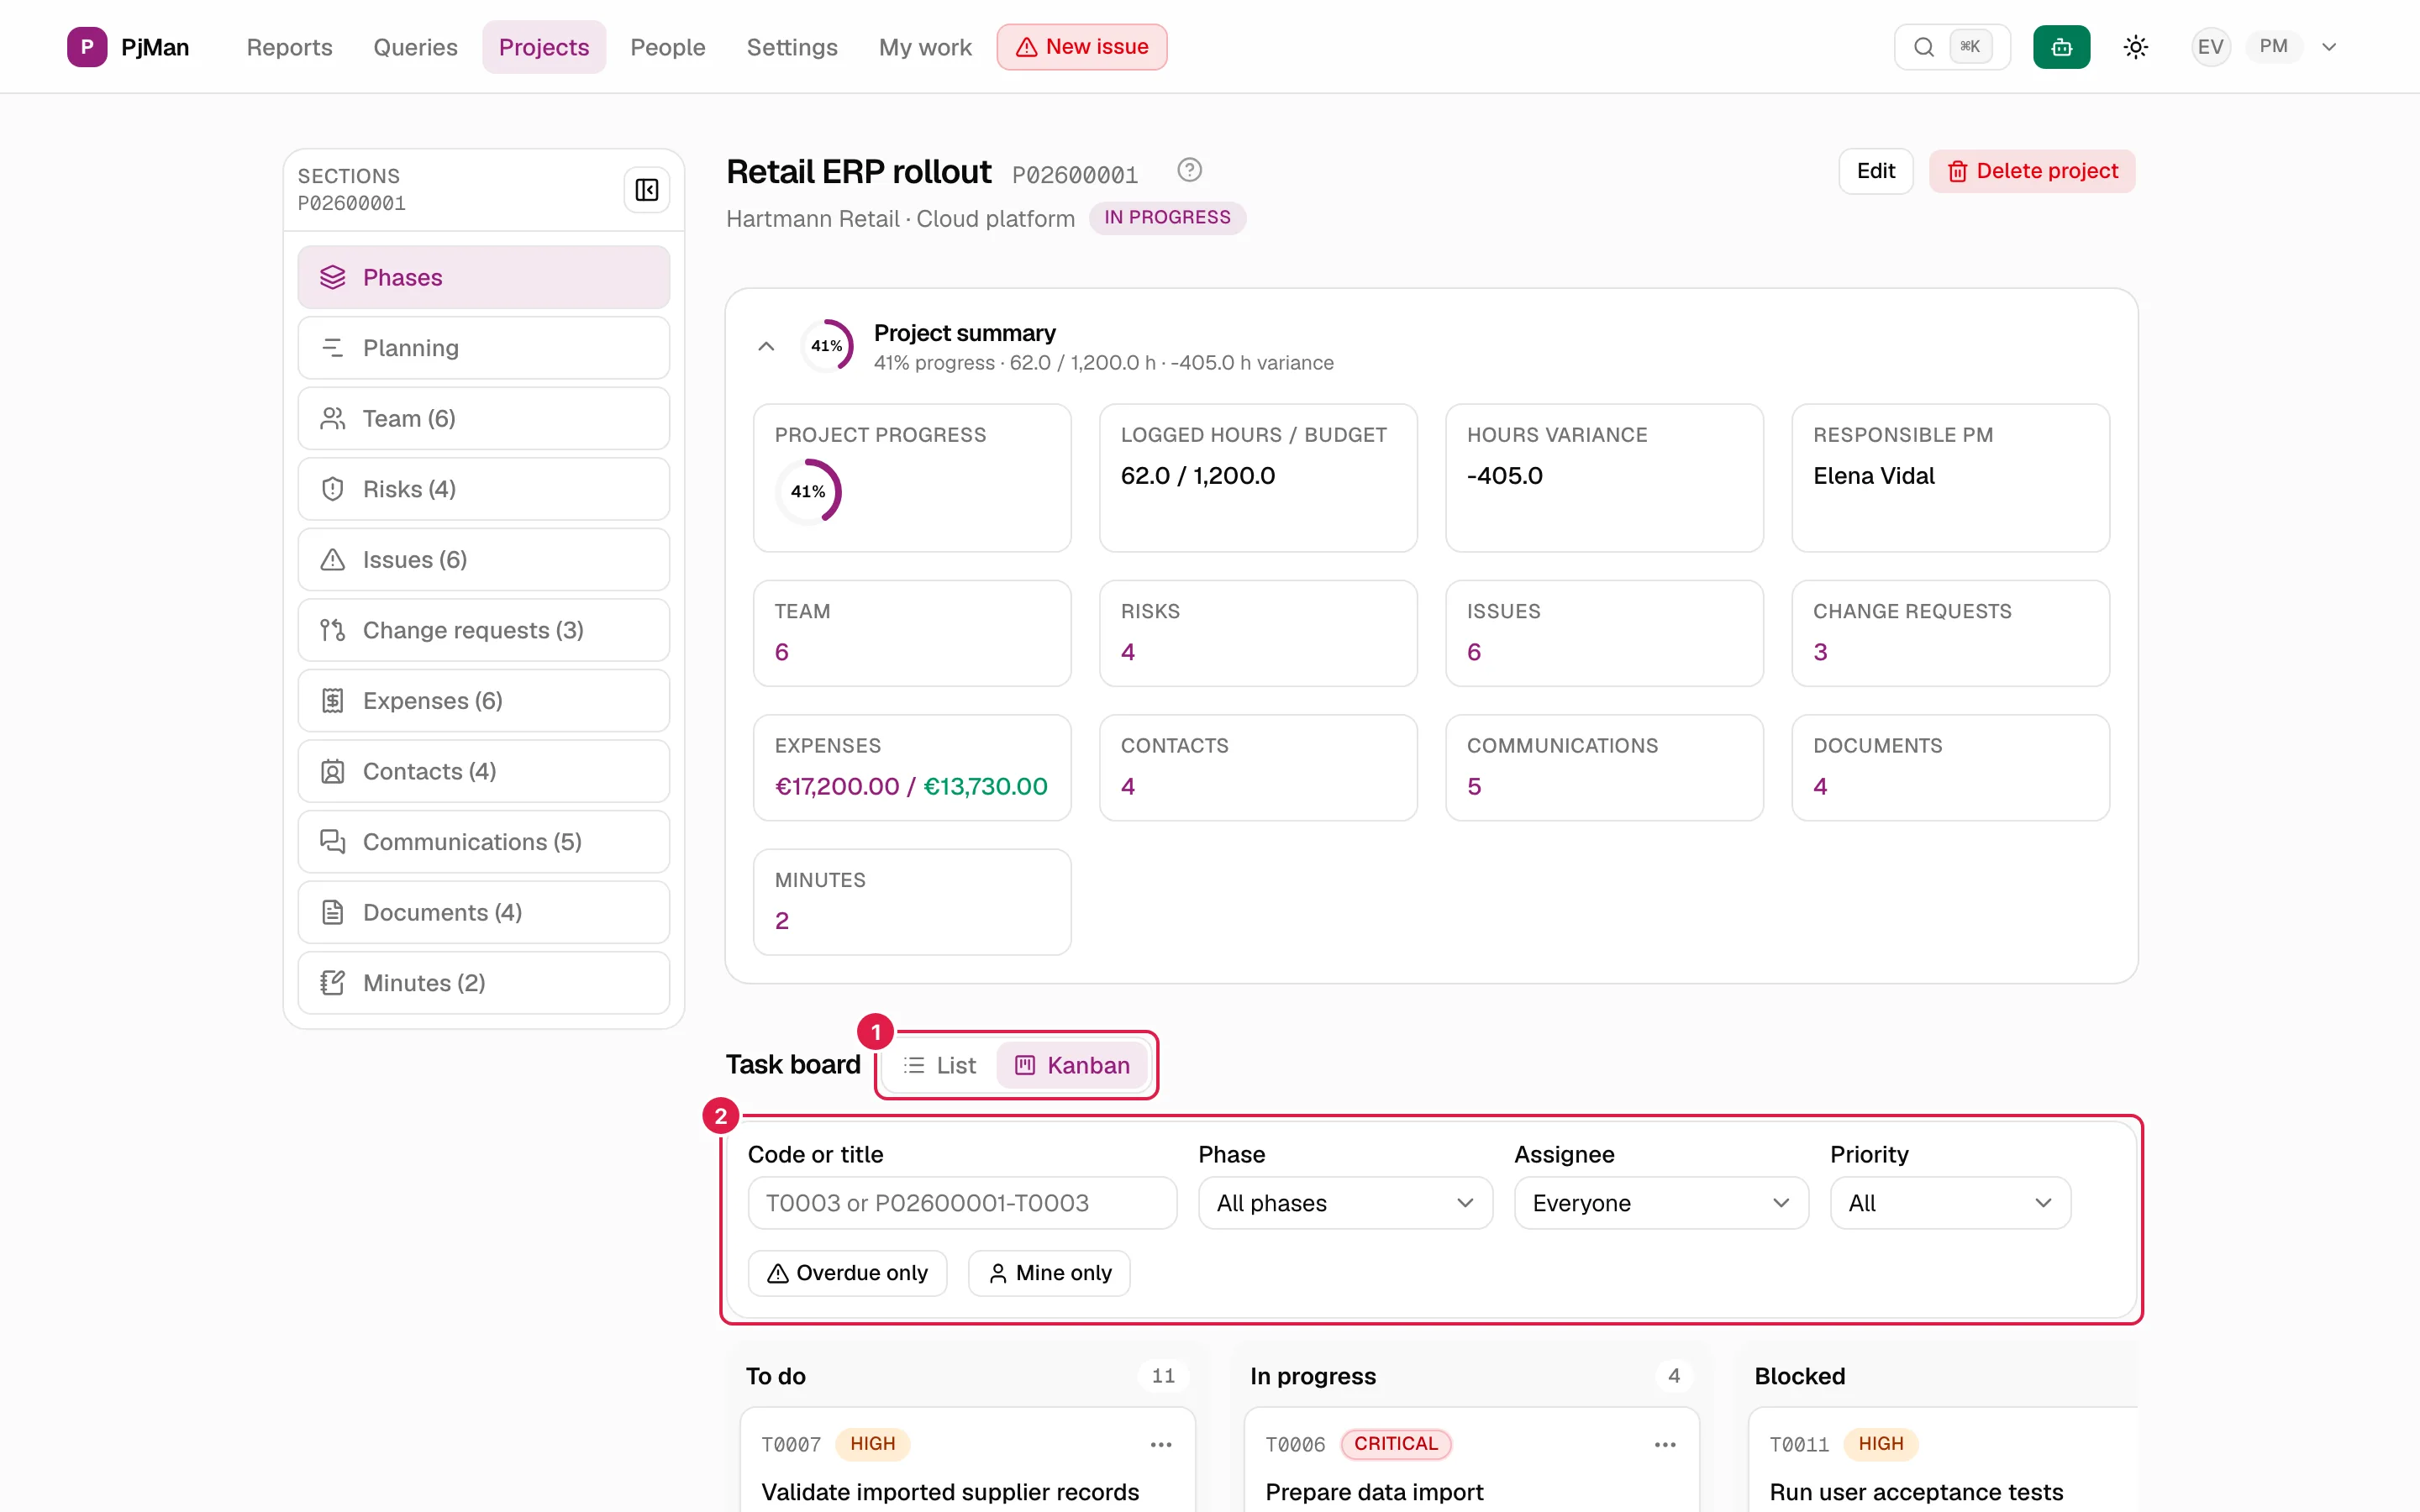Click the ⌘K shortcut badge
This screenshot has width=2420, height=1512.
[x=1970, y=47]
